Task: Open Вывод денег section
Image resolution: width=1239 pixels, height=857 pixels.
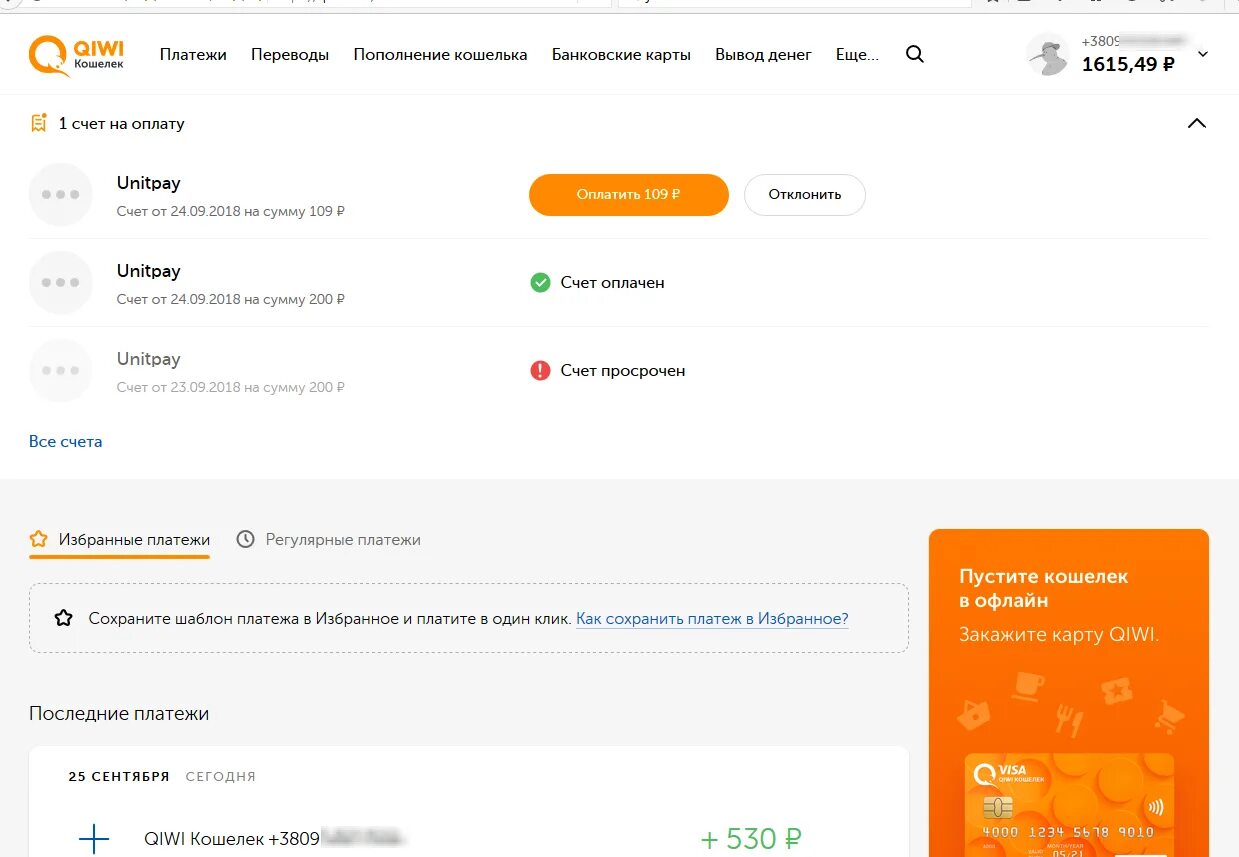Action: pos(763,55)
